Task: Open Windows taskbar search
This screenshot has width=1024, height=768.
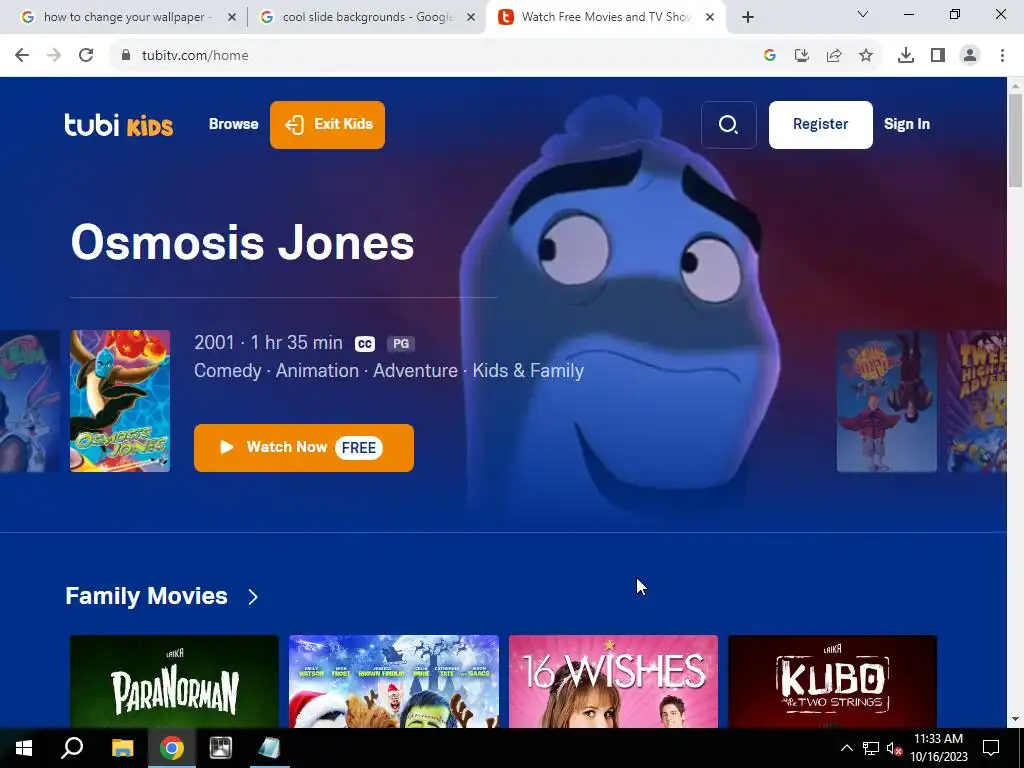Action: pyautogui.click(x=72, y=748)
